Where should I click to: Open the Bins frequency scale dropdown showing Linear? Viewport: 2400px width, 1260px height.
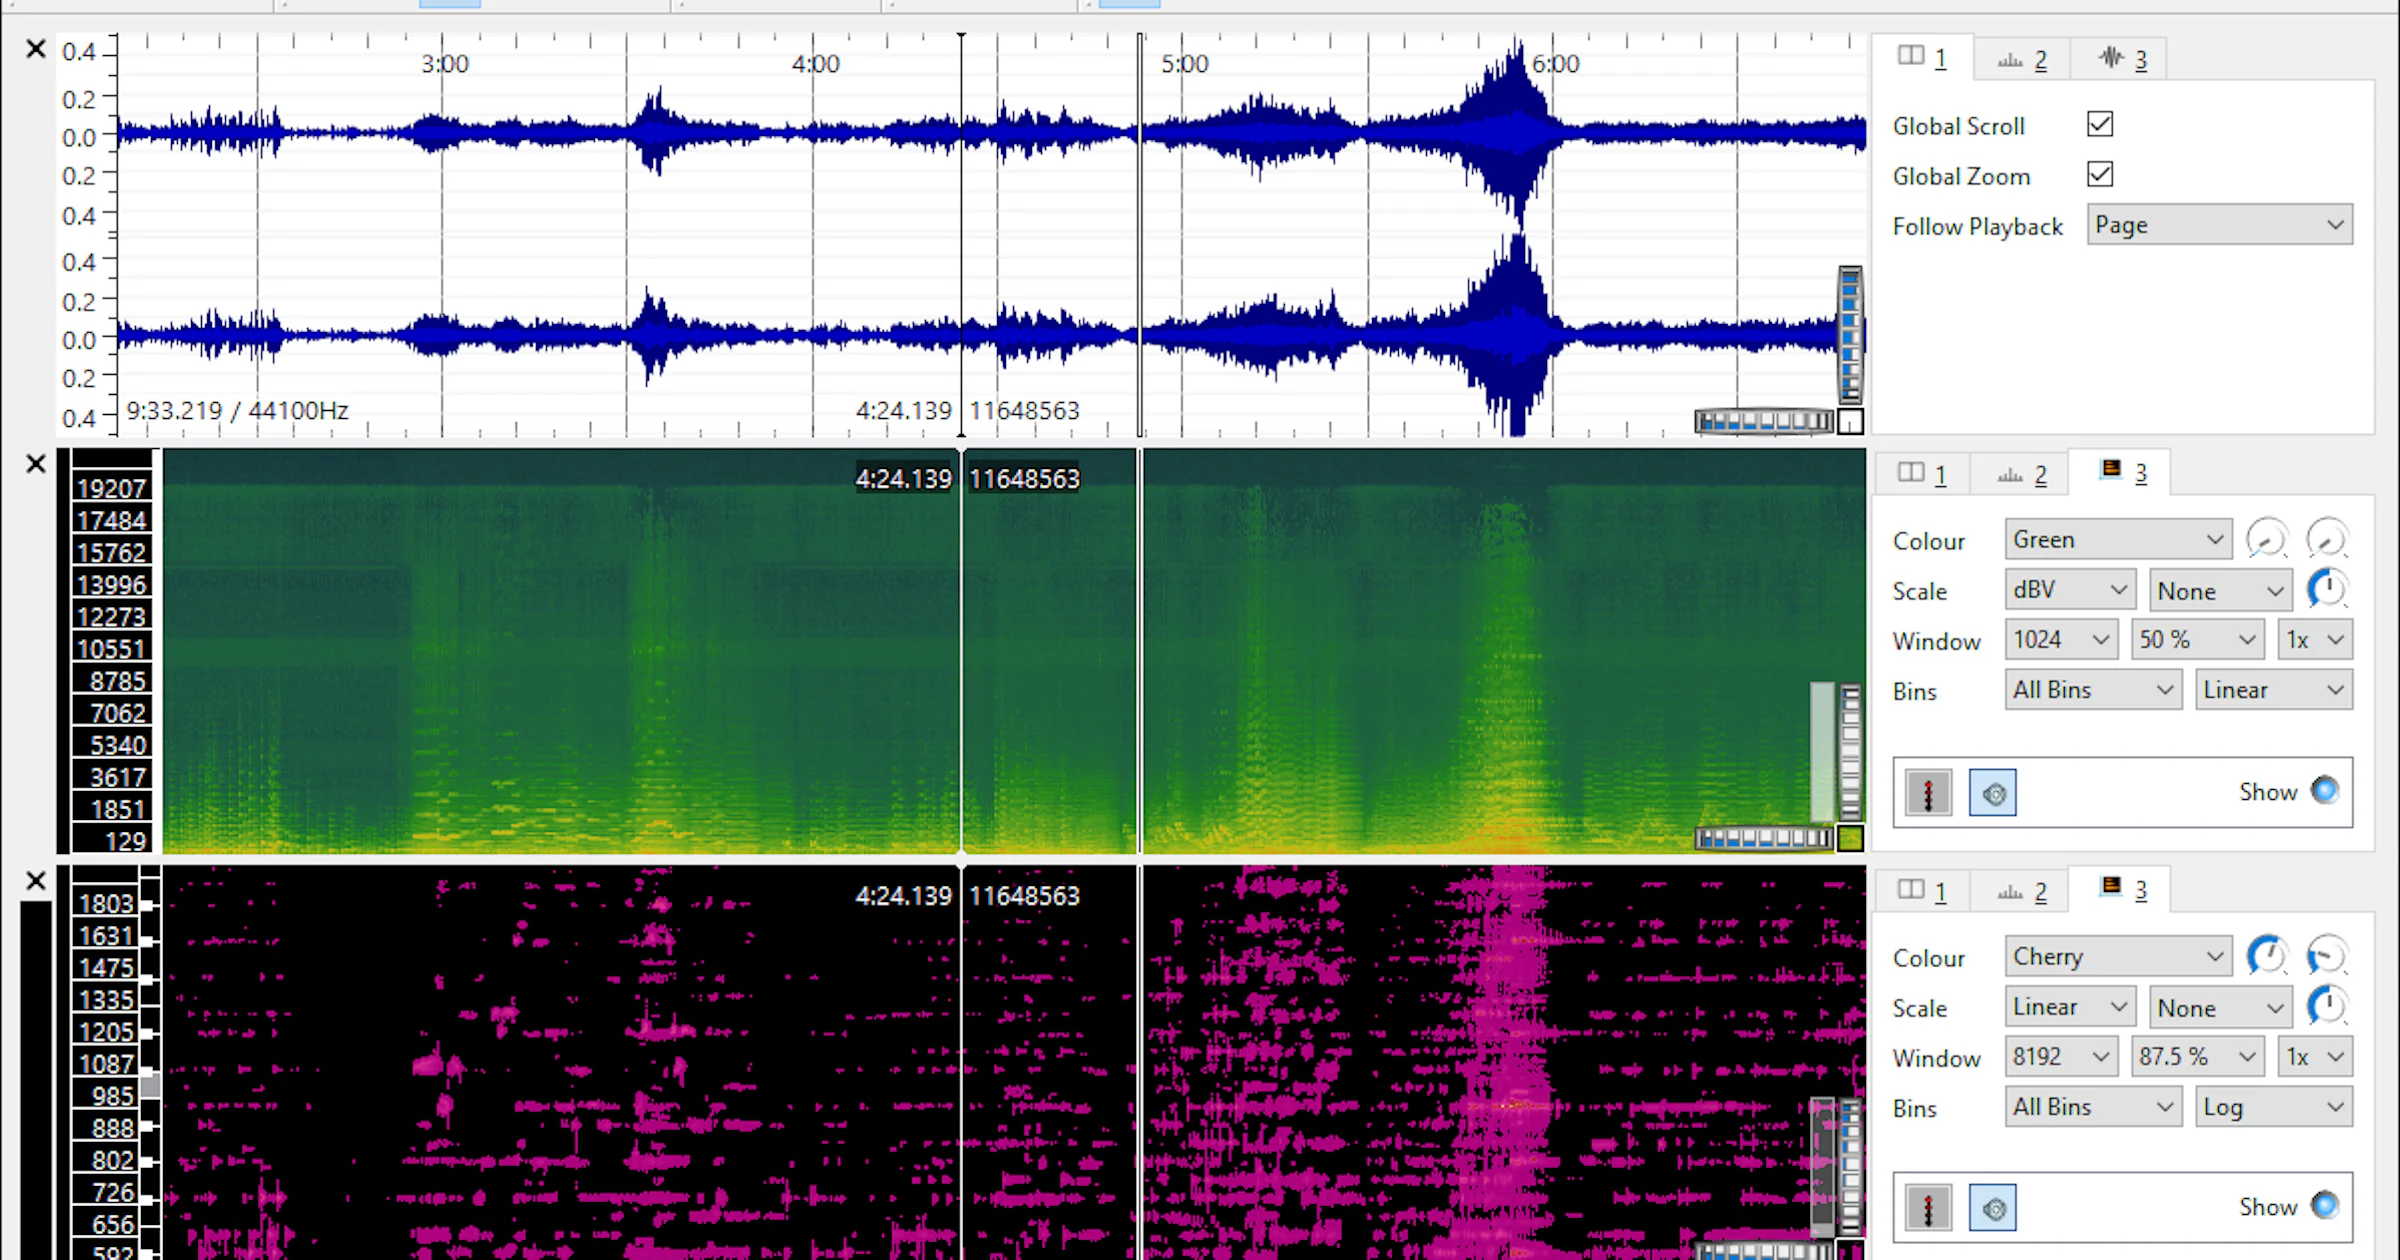pos(2274,690)
